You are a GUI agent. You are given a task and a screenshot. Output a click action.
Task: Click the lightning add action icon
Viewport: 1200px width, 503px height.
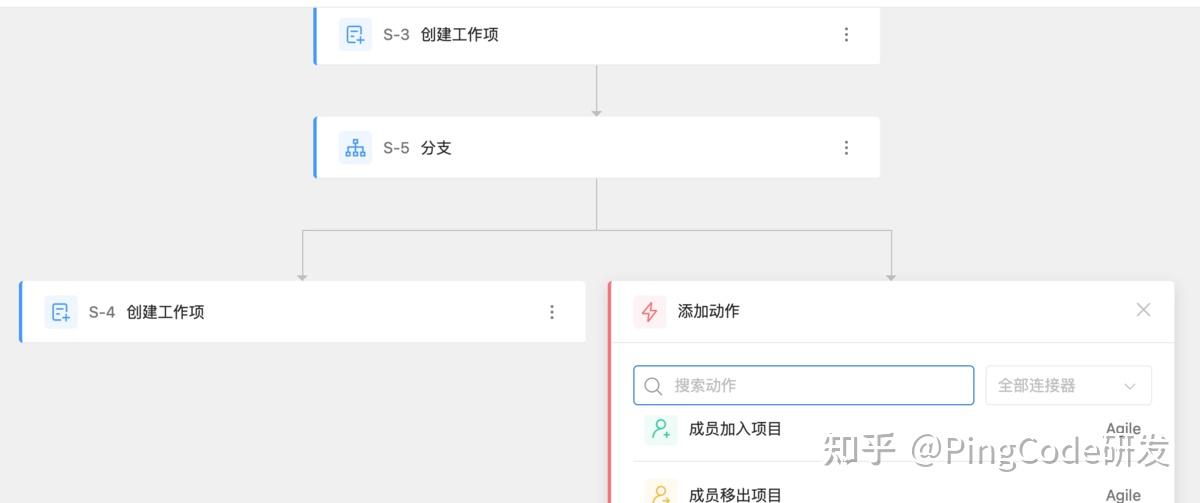tap(650, 312)
